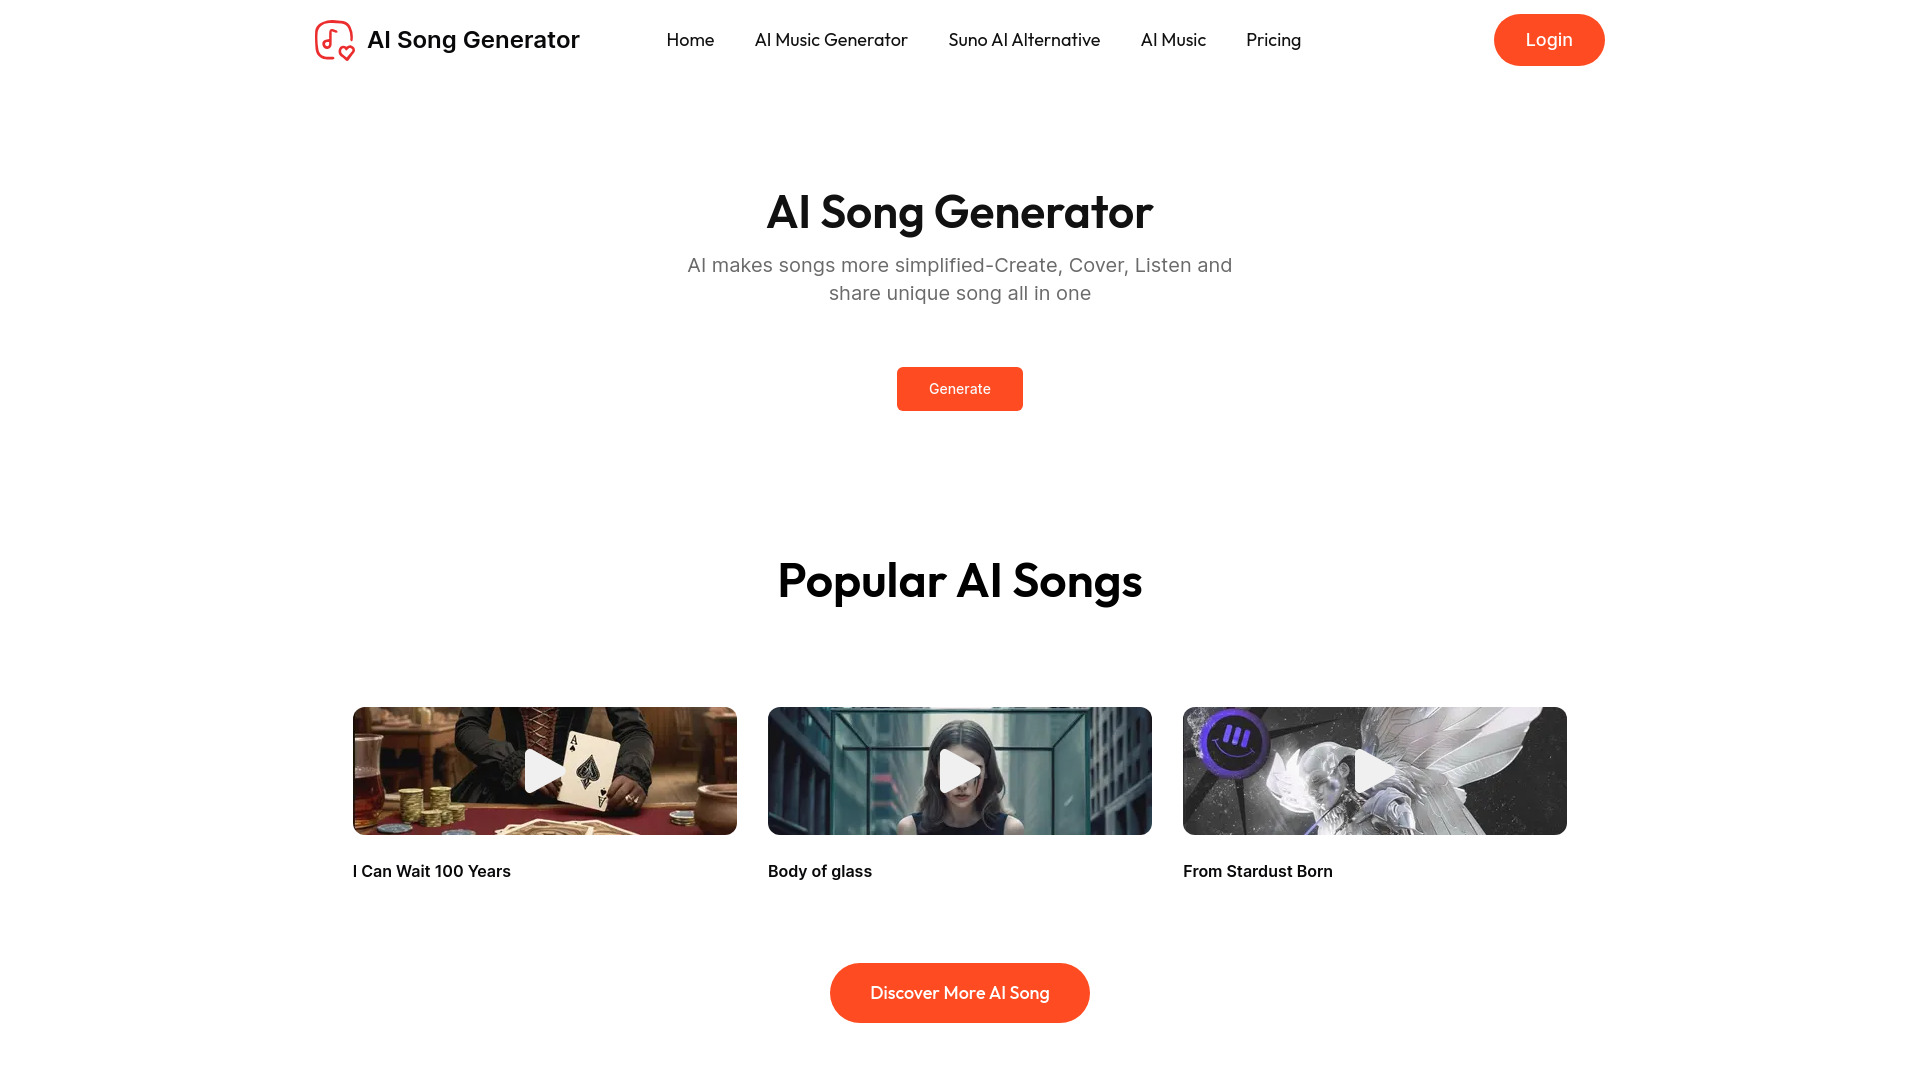Click the Suno AI Alternative link
The image size is (1920, 1080).
(1023, 38)
